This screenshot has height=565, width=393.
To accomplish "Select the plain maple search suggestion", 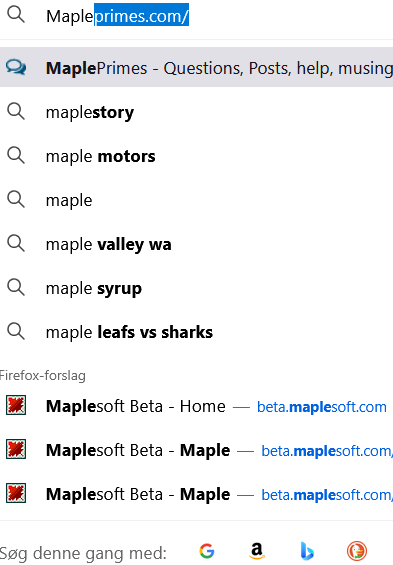I will click(x=196, y=200).
